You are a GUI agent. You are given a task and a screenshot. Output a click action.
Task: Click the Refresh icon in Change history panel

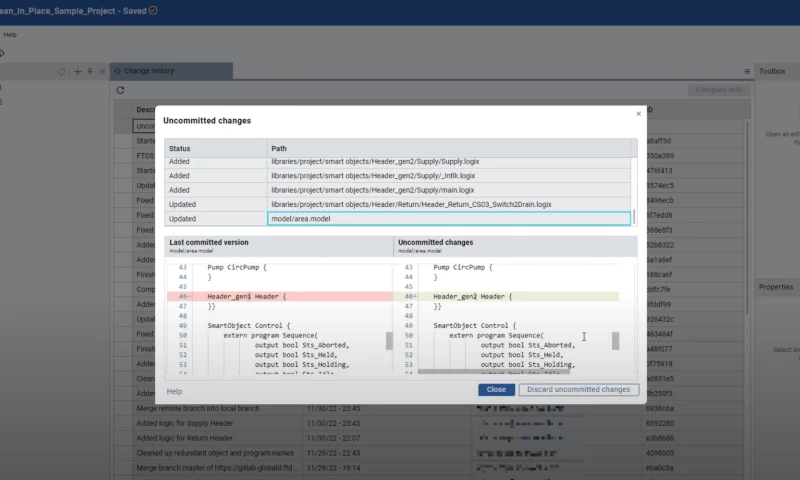120,90
